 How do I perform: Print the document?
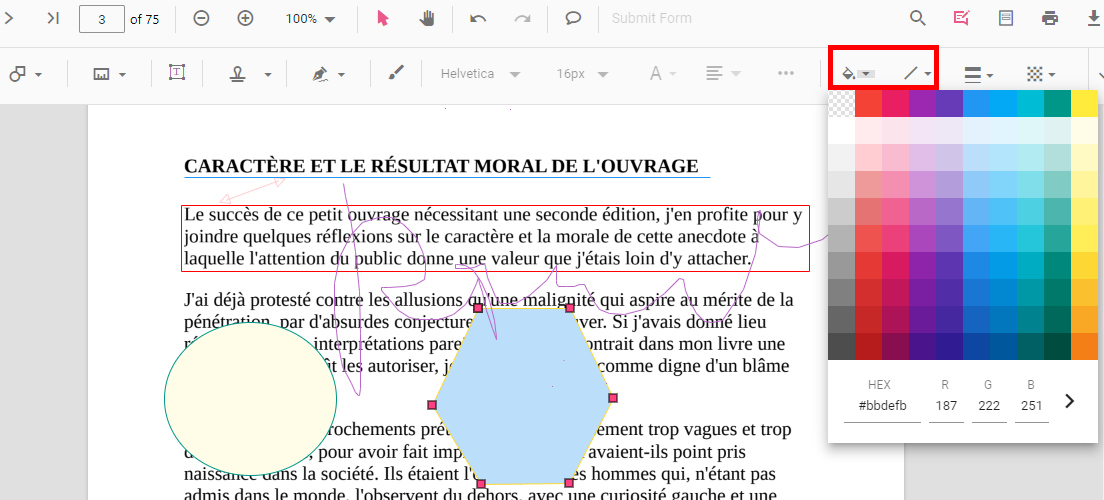[1050, 18]
